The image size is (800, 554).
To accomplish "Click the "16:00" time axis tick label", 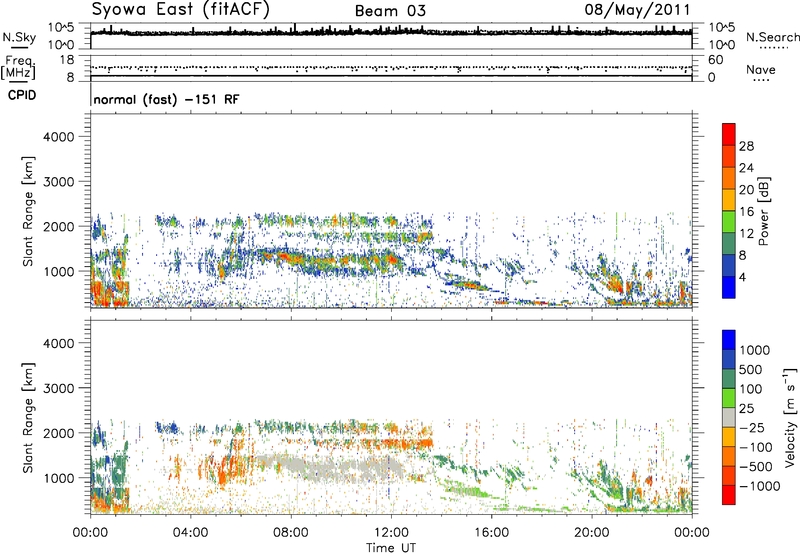I will tap(491, 533).
